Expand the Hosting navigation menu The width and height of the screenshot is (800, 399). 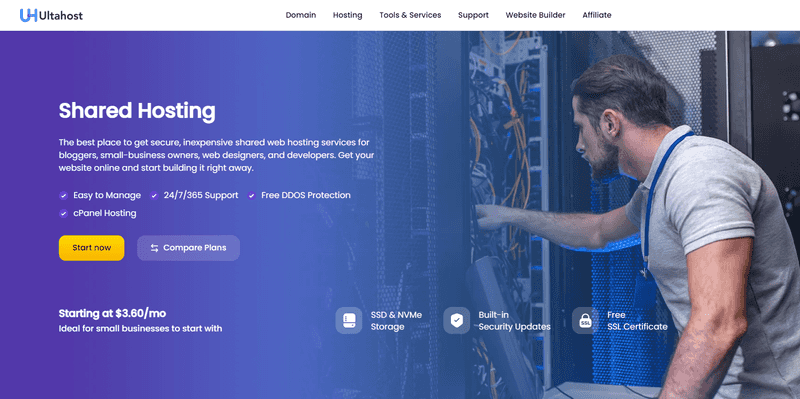pyautogui.click(x=347, y=15)
